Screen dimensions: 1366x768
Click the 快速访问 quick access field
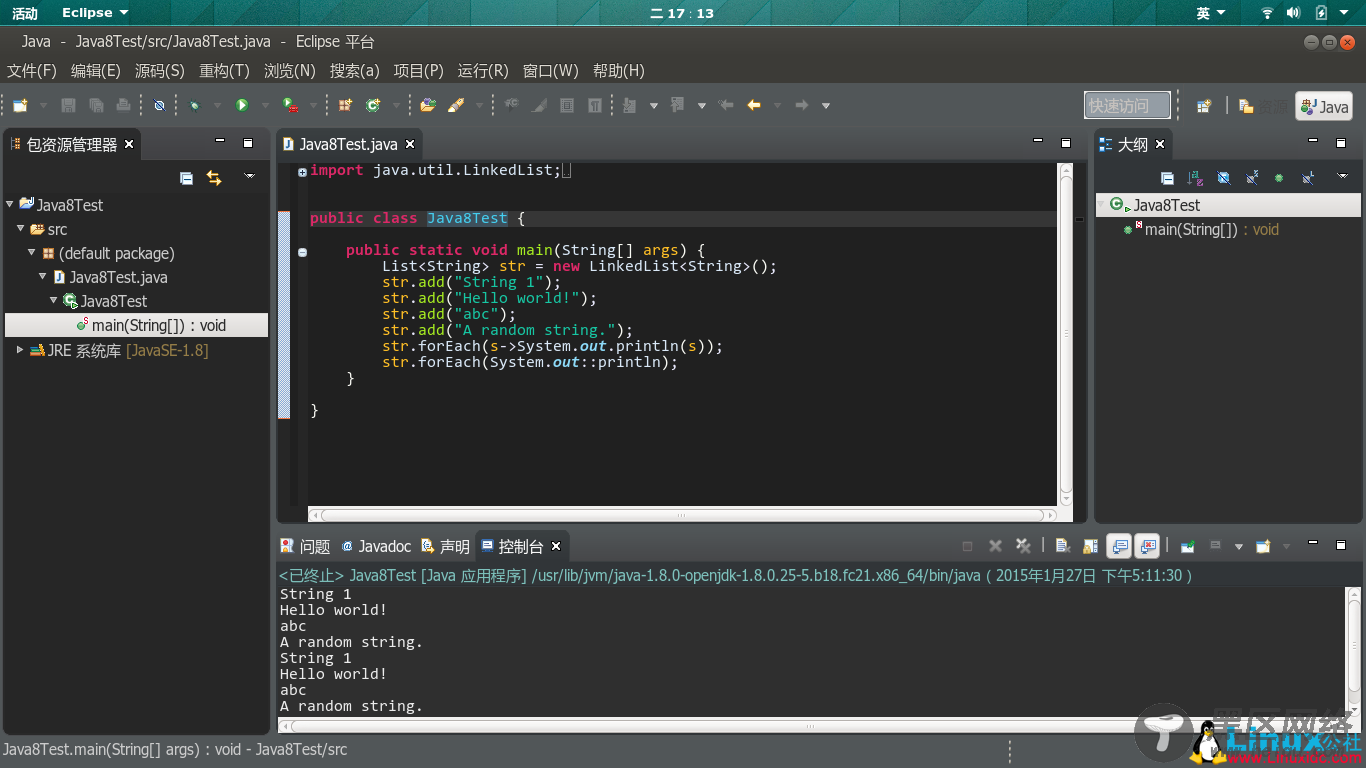(x=1127, y=105)
